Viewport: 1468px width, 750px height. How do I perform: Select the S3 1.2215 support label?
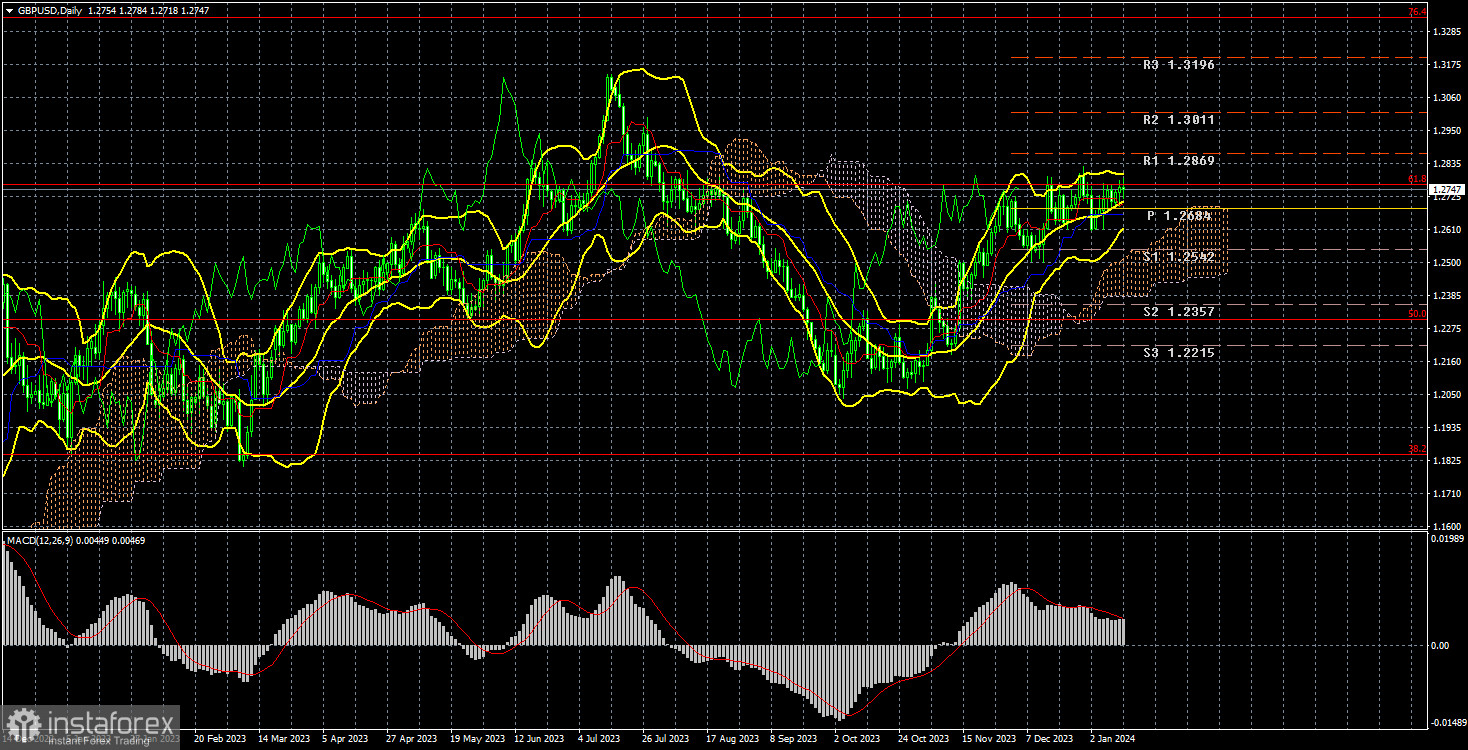[x=1180, y=353]
